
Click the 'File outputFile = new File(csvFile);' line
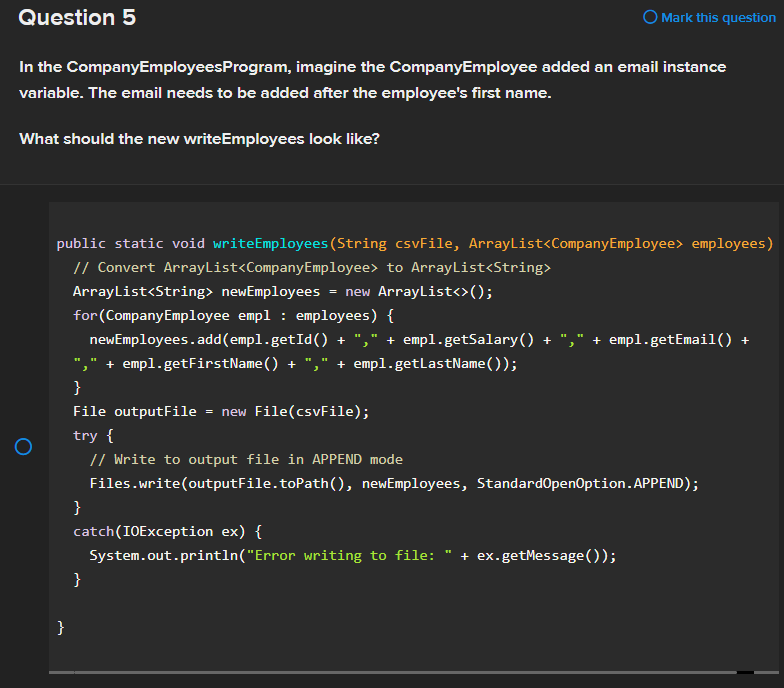click(221, 412)
